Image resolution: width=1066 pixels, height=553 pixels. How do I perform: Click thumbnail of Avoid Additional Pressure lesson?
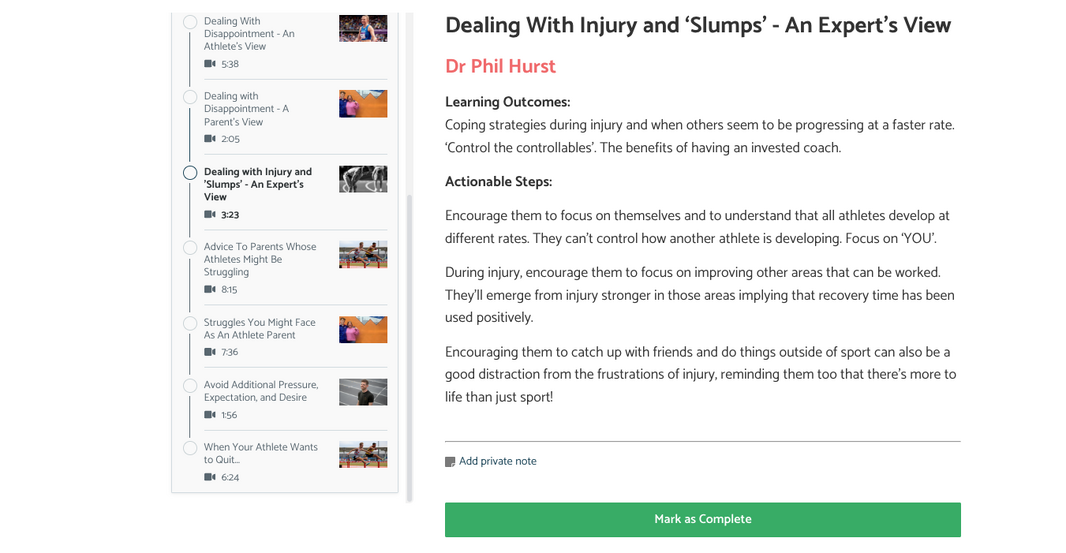click(363, 391)
